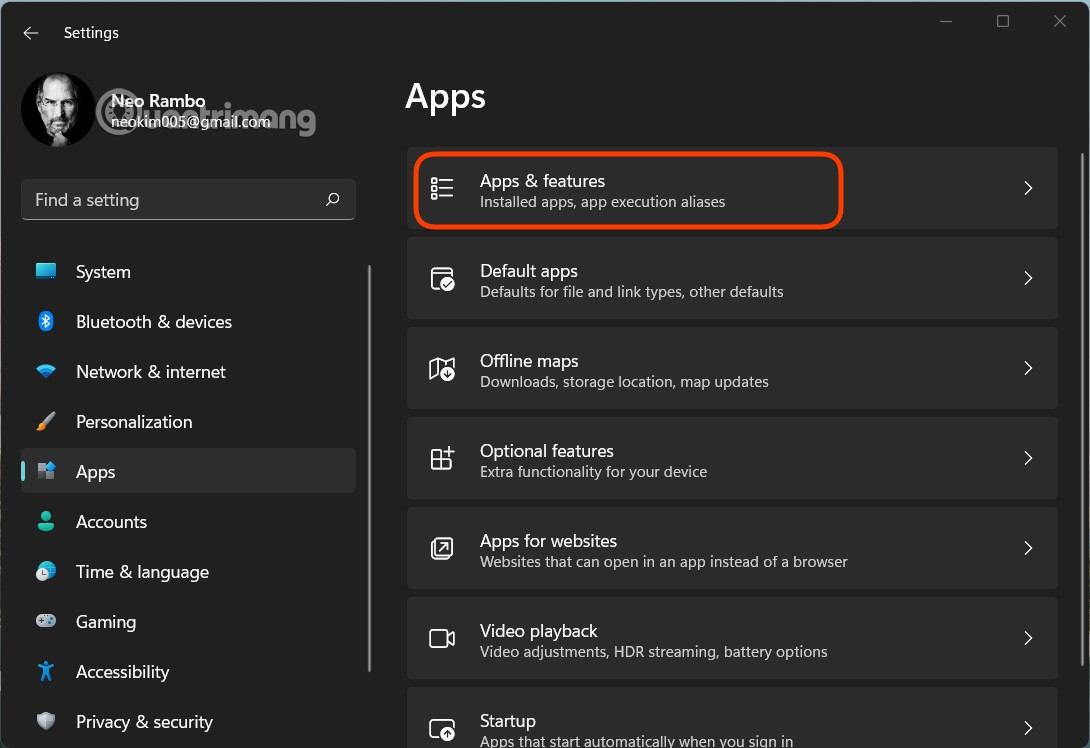Click the Startup icon
1090x748 pixels.
coord(442,727)
